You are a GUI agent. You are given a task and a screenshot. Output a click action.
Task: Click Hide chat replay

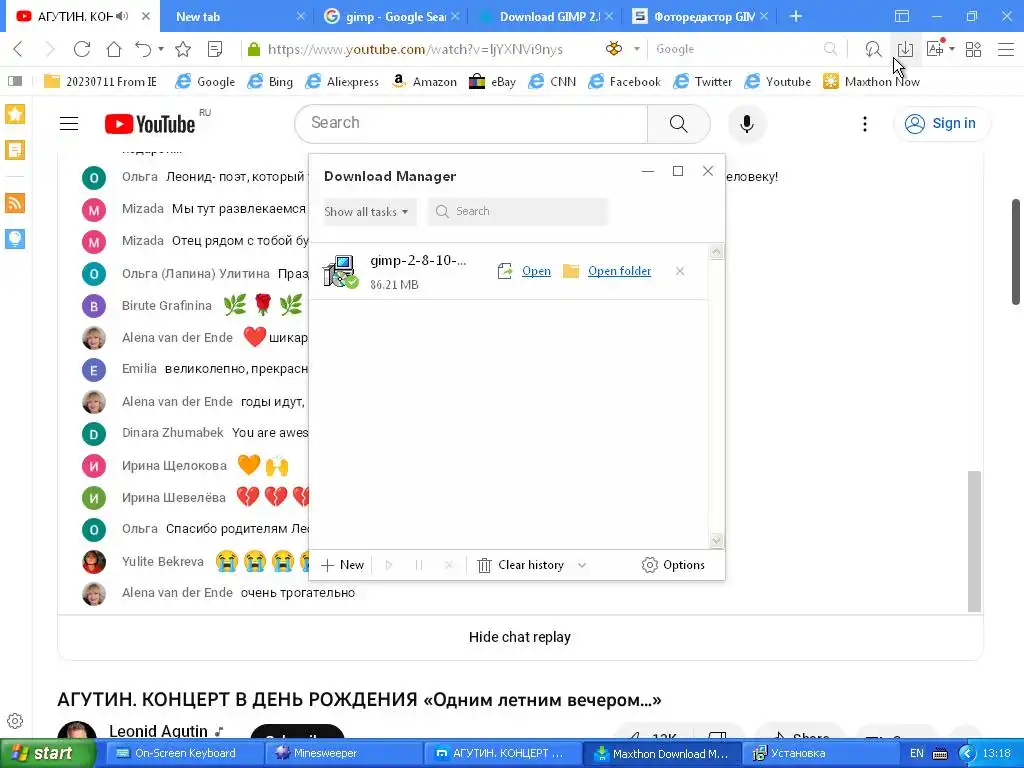coord(520,637)
